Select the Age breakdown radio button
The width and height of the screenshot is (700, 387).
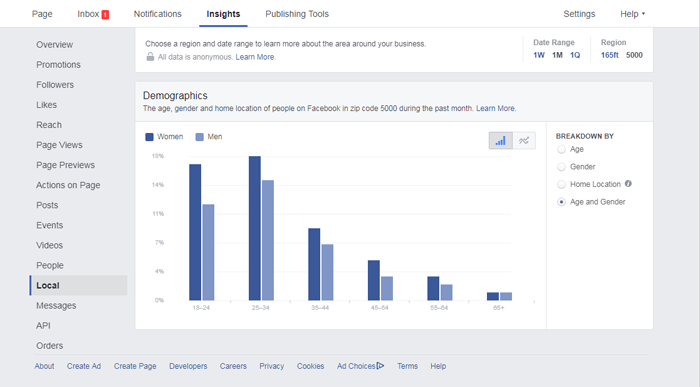pos(561,150)
